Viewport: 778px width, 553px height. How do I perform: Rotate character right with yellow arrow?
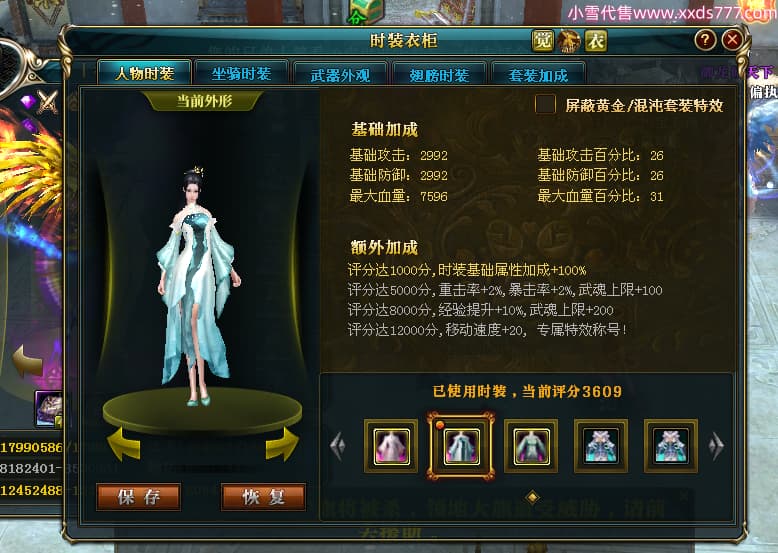(282, 444)
